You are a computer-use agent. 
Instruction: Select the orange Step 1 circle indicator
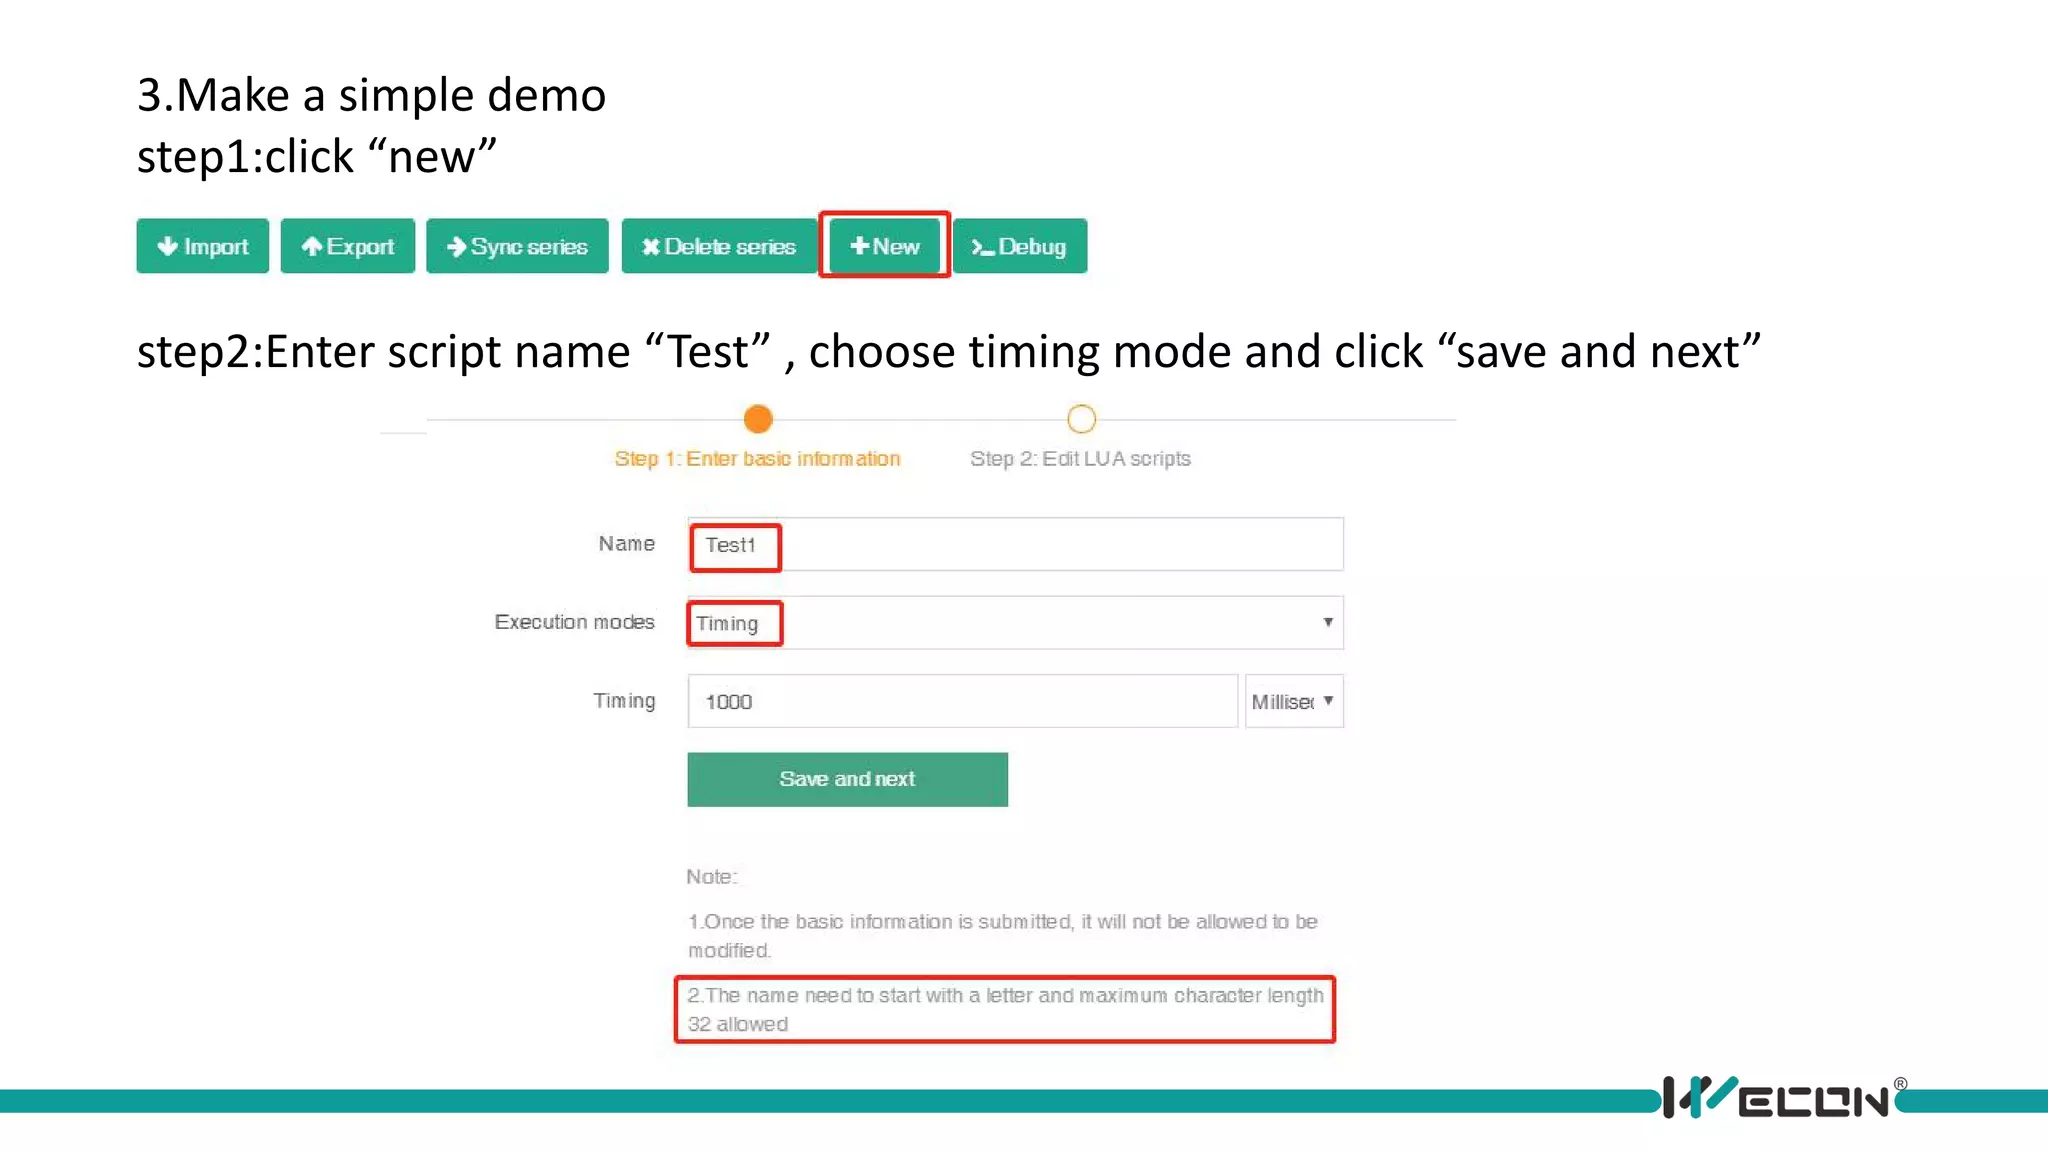(758, 419)
